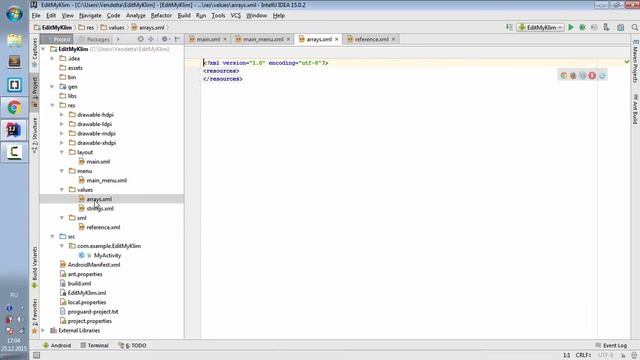Open the TODO tool window

tap(132, 345)
